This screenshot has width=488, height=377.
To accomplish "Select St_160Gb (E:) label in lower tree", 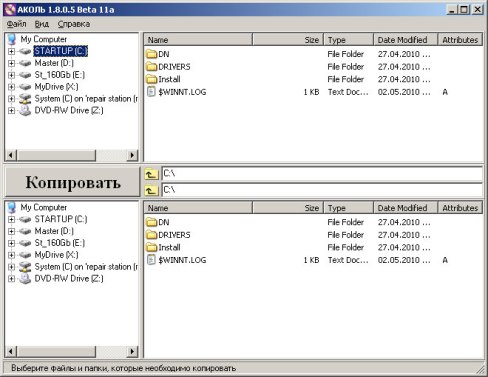I will pos(60,243).
